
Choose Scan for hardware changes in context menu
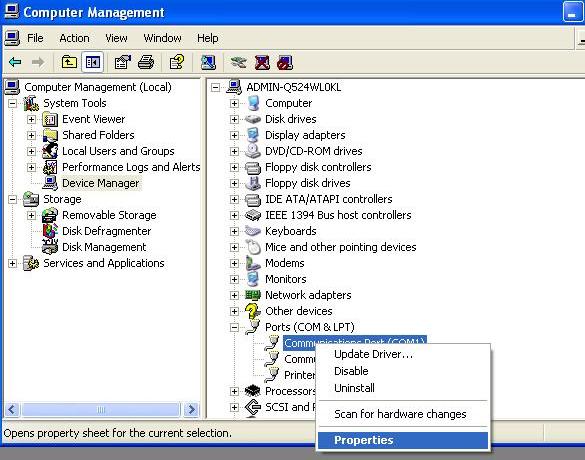pos(403,414)
